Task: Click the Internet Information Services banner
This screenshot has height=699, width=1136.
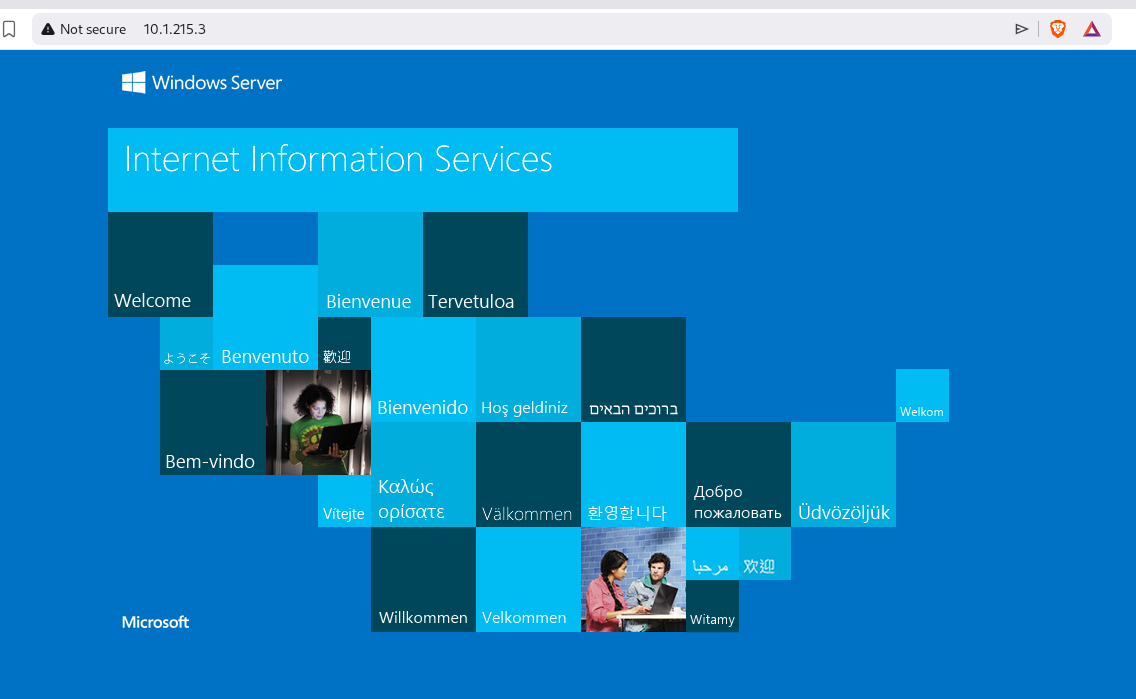Action: click(423, 170)
